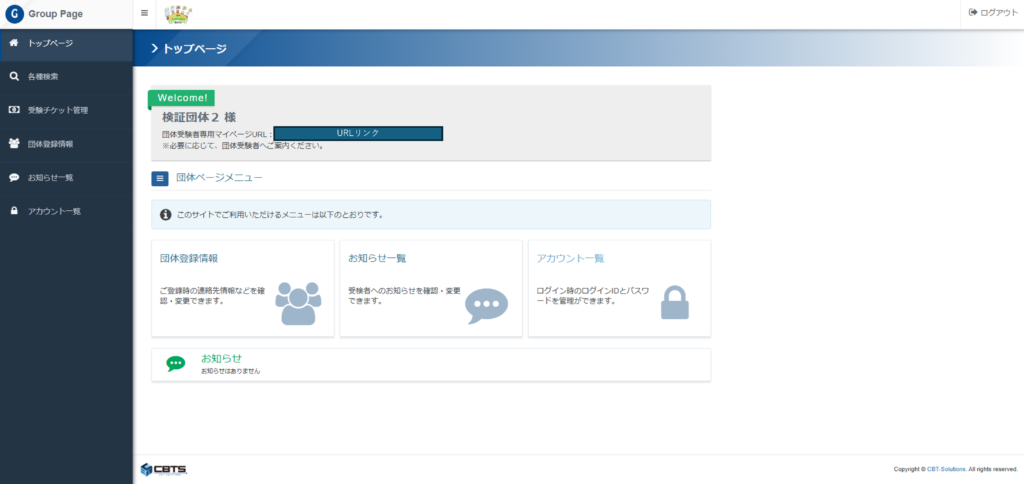Click the green お知らせ chat bubble icon
The image size is (1024, 484).
point(176,364)
